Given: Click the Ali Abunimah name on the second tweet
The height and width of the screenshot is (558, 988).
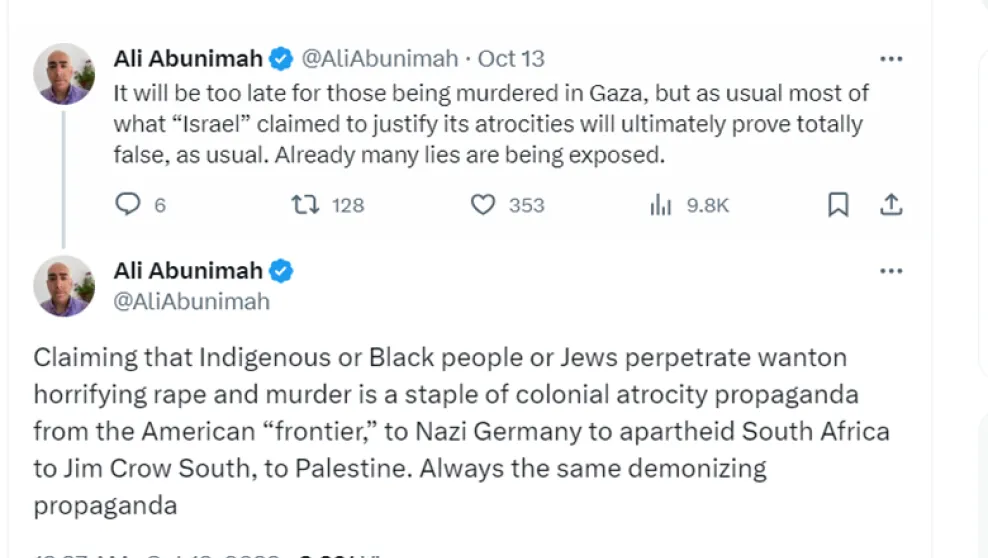Looking at the screenshot, I should pyautogui.click(x=188, y=270).
